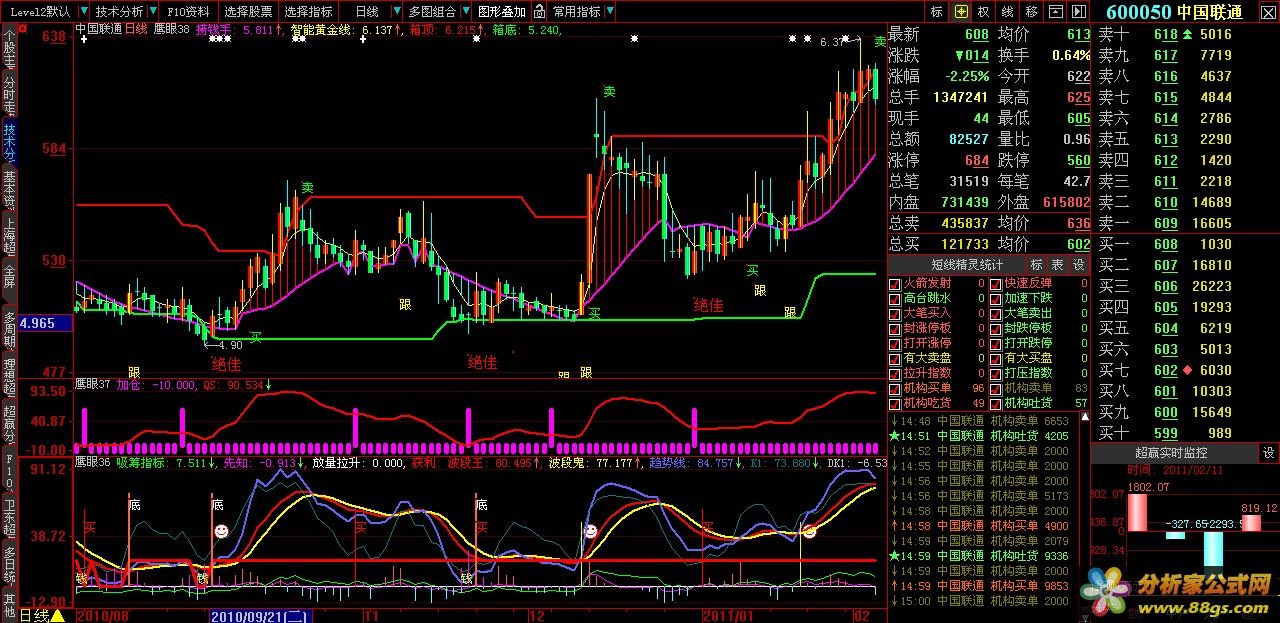Select the 技术分 sidebar tab
Image resolution: width=1280 pixels, height=623 pixels.
pyautogui.click(x=9, y=141)
